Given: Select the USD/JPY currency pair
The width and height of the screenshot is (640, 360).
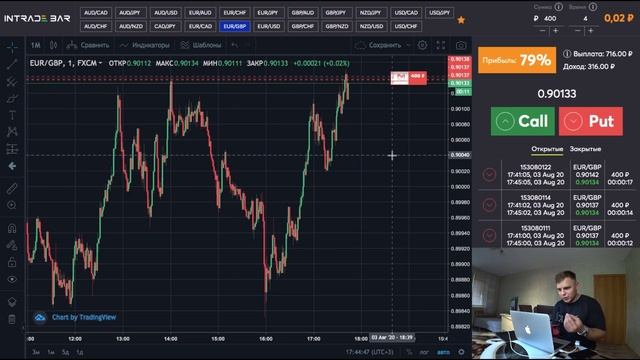Looking at the screenshot, I should click(440, 13).
